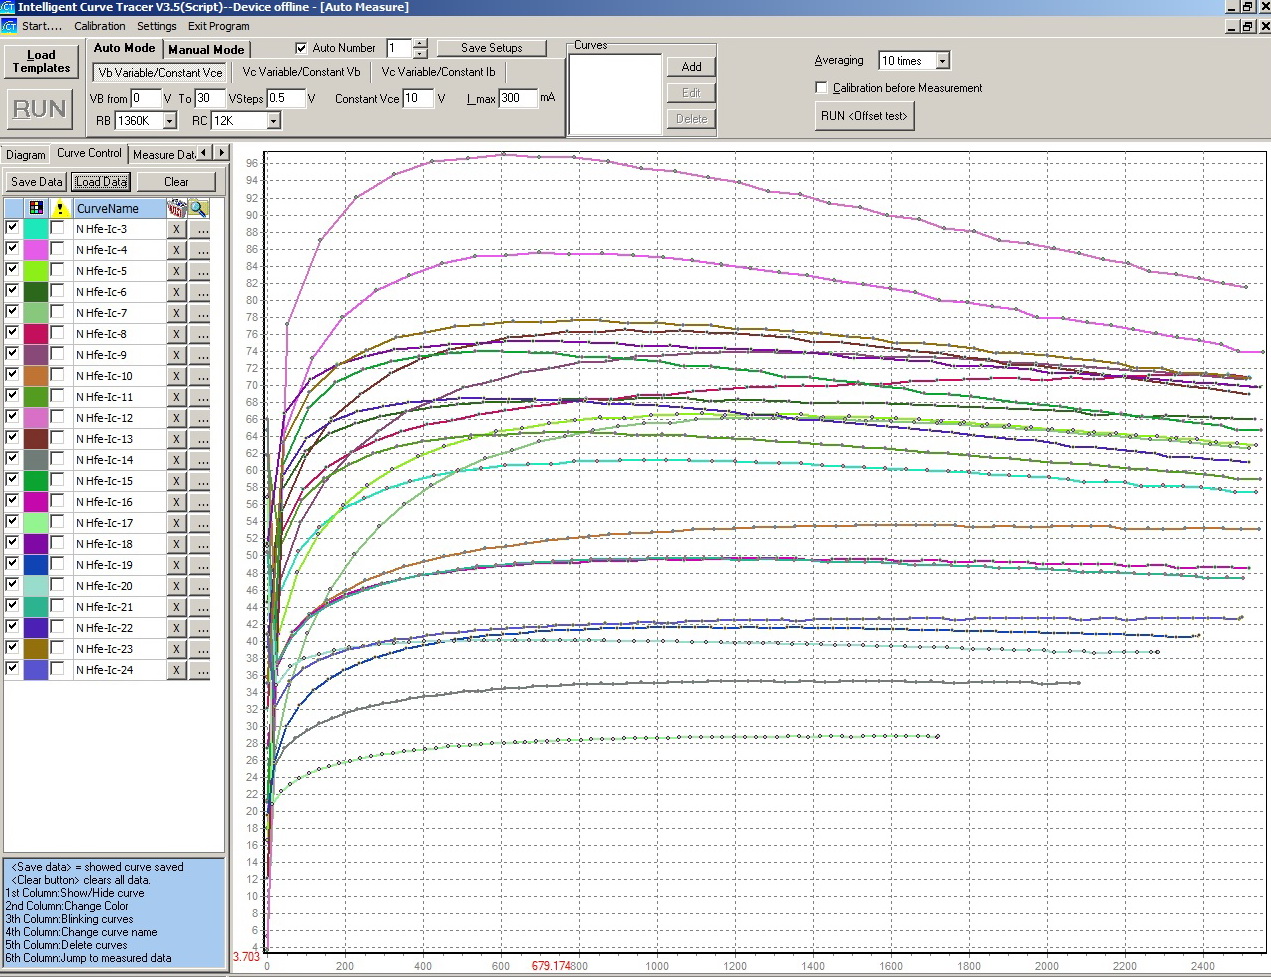Enable Calibration before Measurement
1271x977 pixels.
coord(822,88)
